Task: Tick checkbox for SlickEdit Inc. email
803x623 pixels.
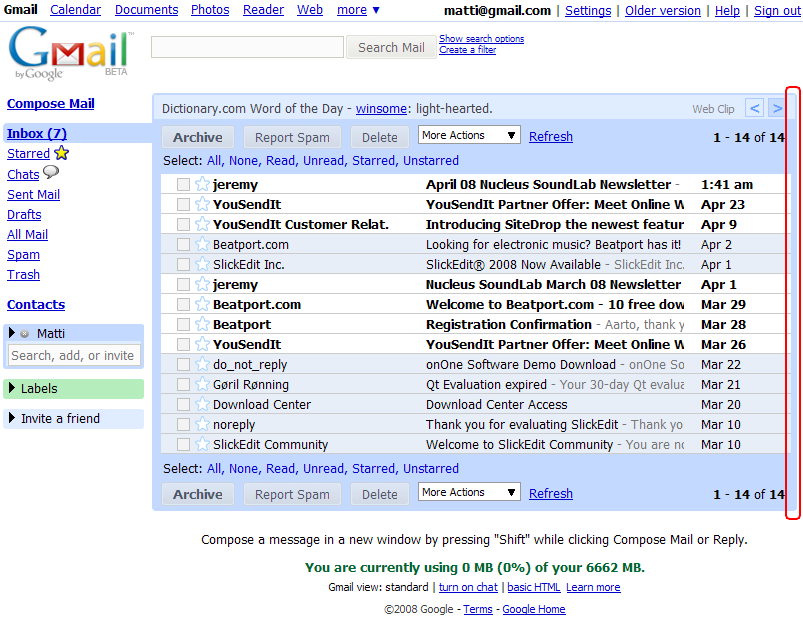Action: click(183, 264)
